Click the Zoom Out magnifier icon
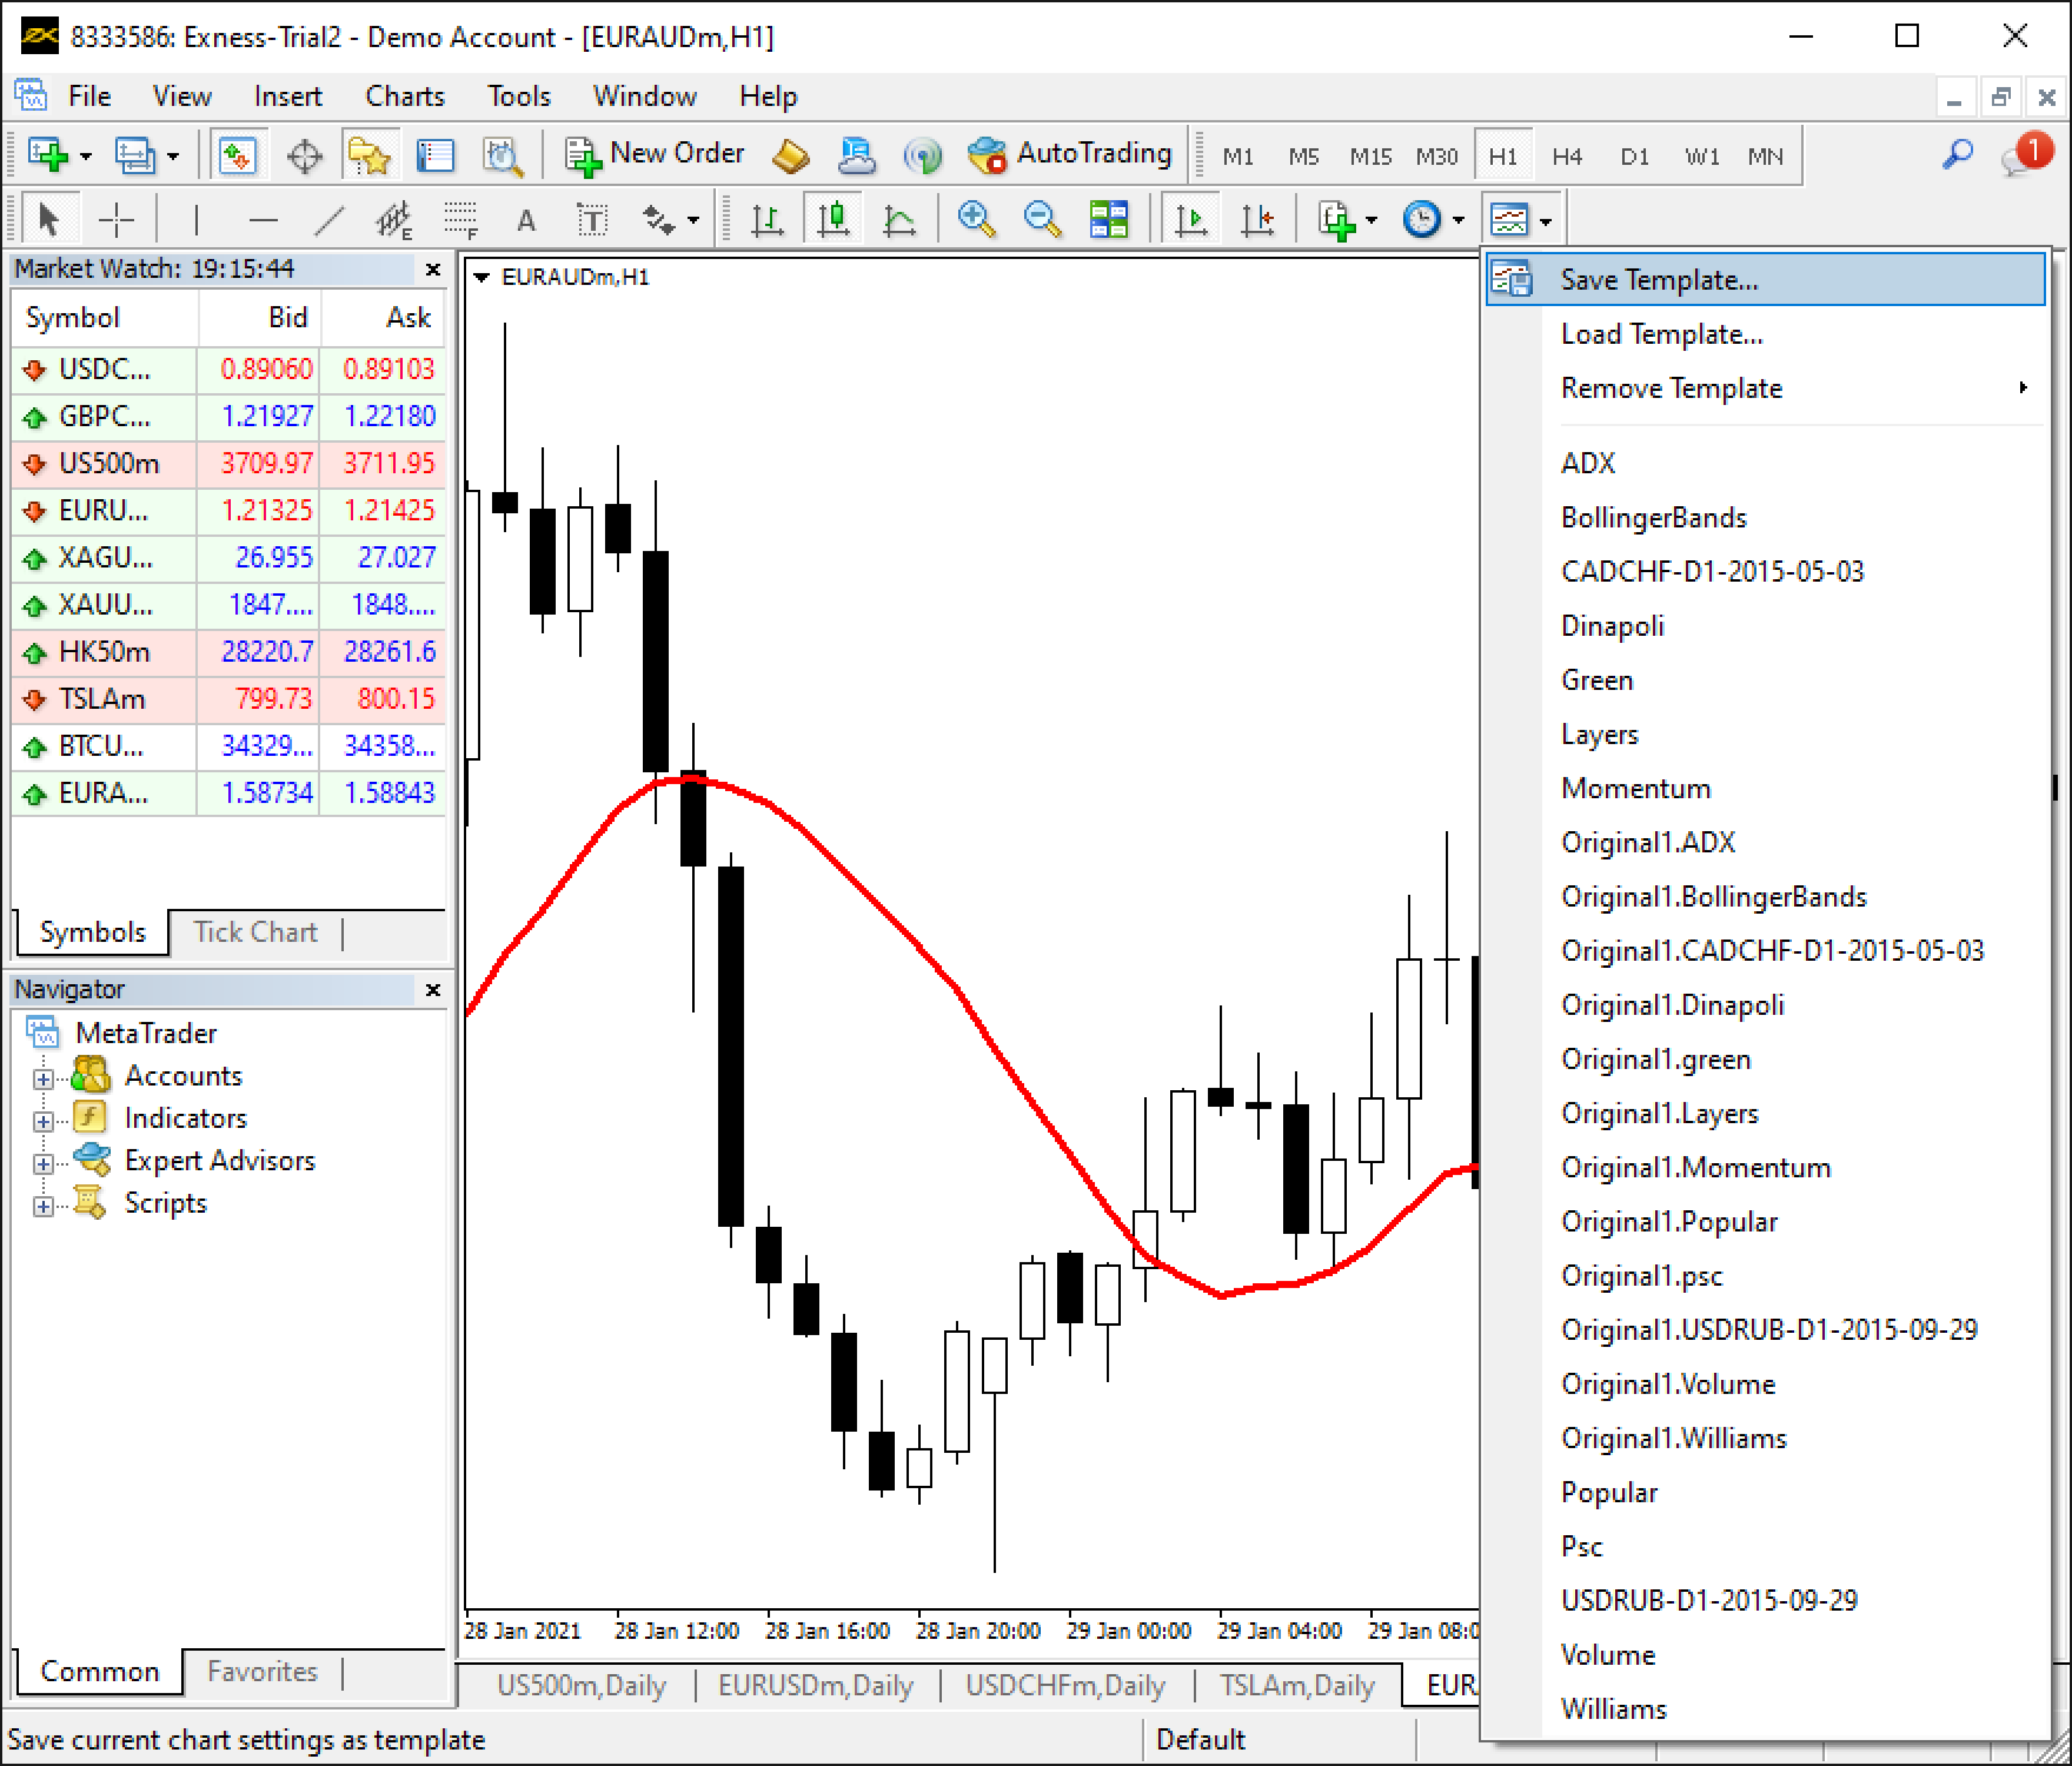The height and width of the screenshot is (1766, 2072). click(1042, 219)
